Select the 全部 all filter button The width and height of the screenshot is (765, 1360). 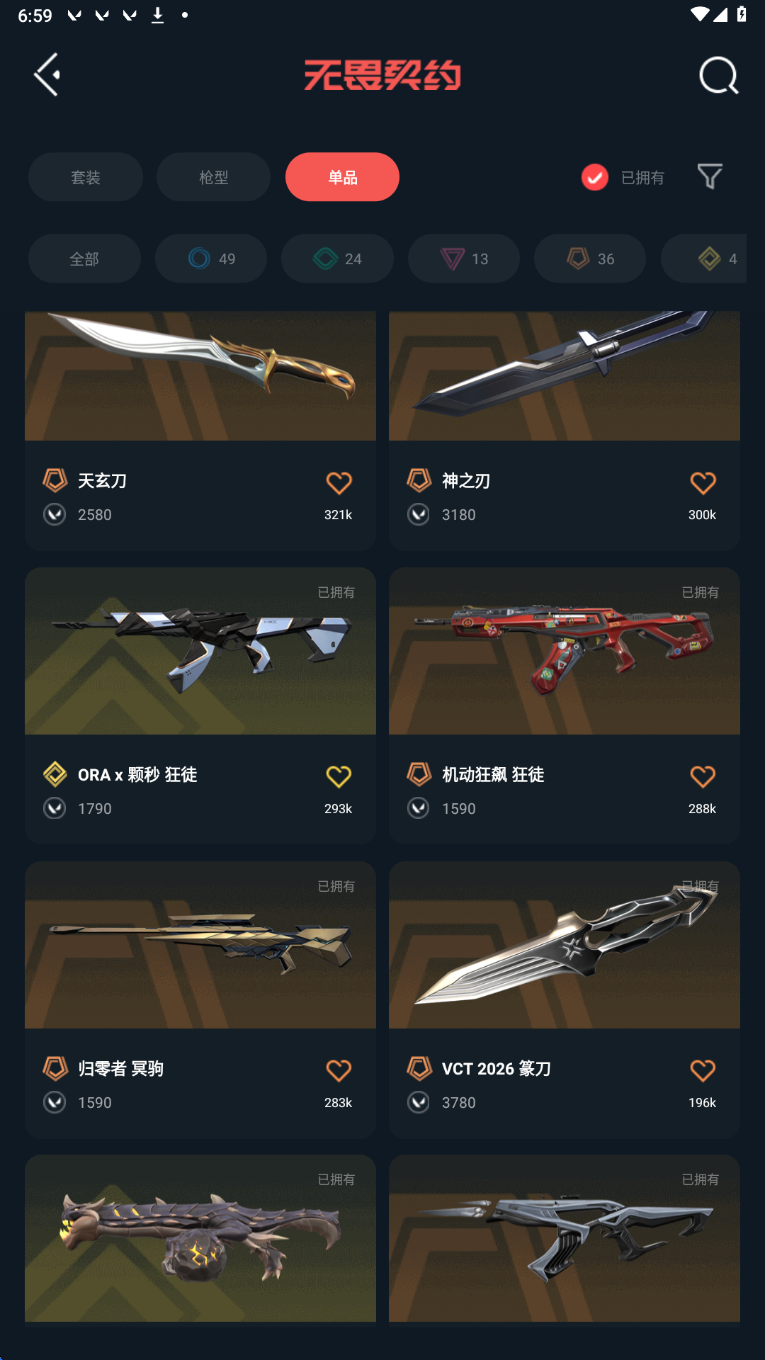pyautogui.click(x=84, y=259)
